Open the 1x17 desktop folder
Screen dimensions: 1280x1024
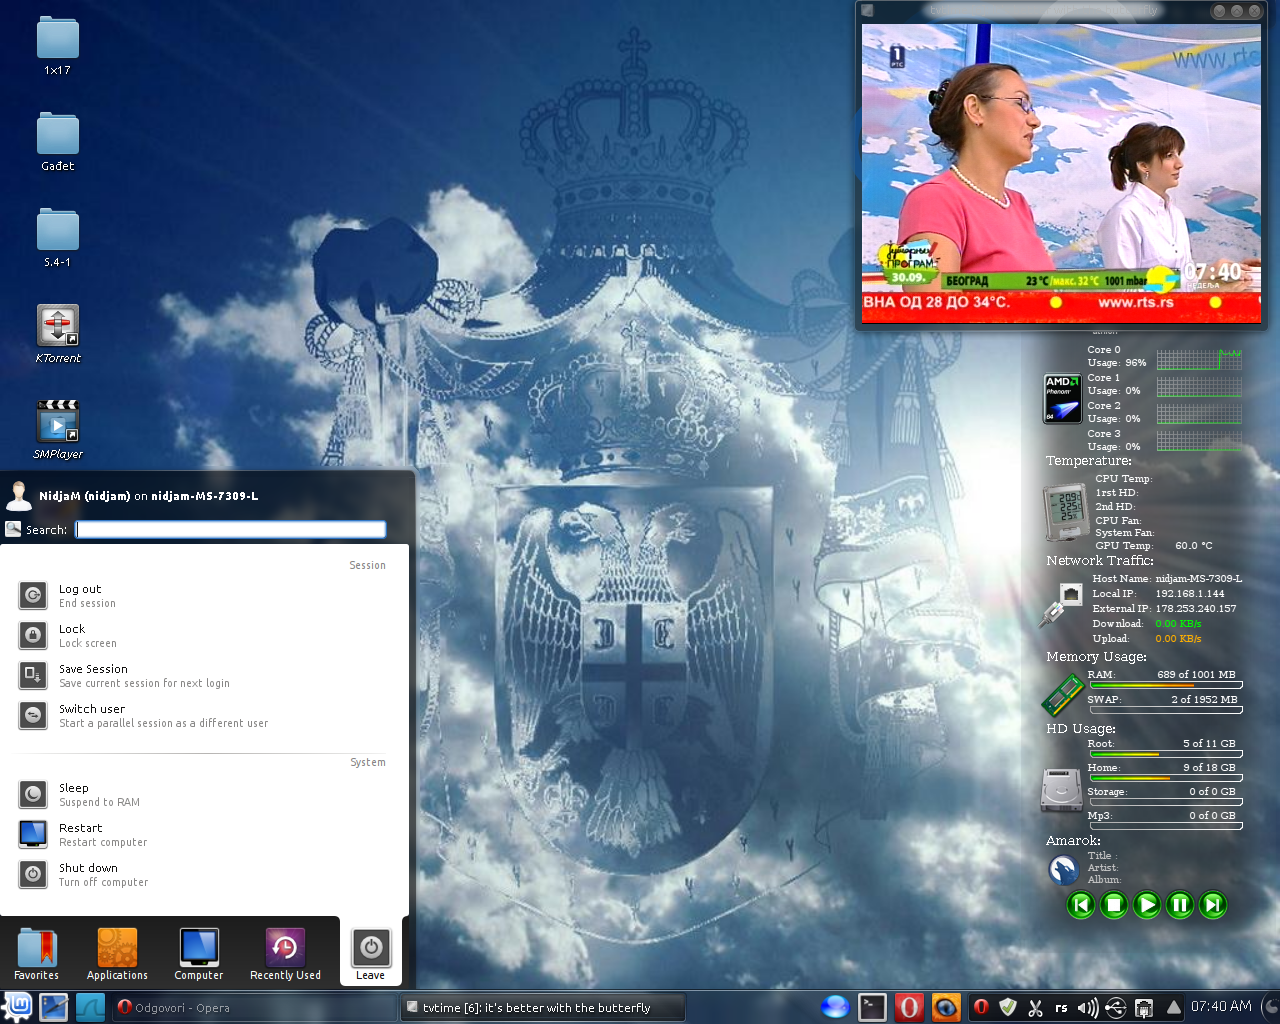click(x=57, y=46)
